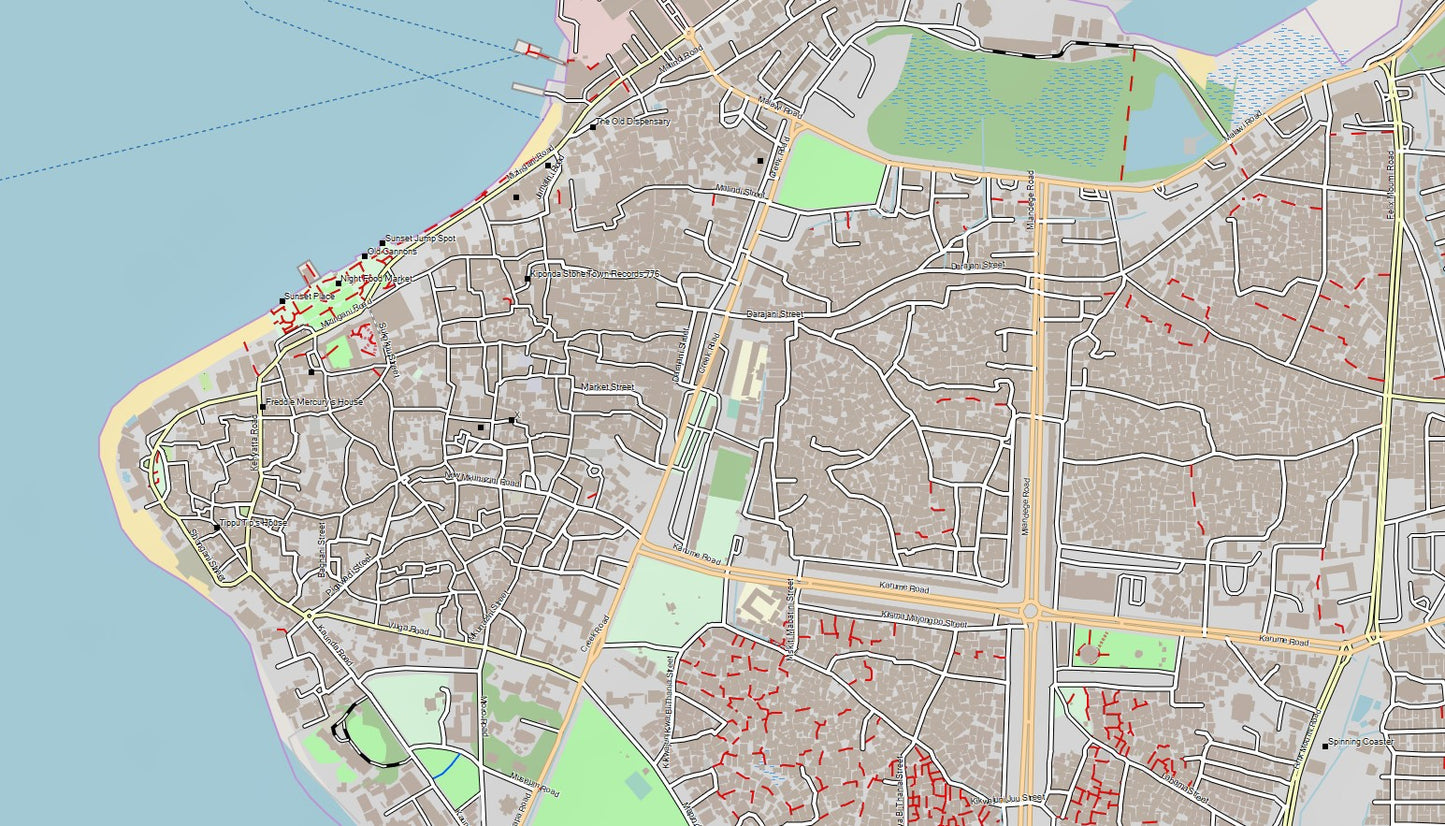Click the Kenyatta Road label
Screen dimensions: 1445x826
point(254,440)
